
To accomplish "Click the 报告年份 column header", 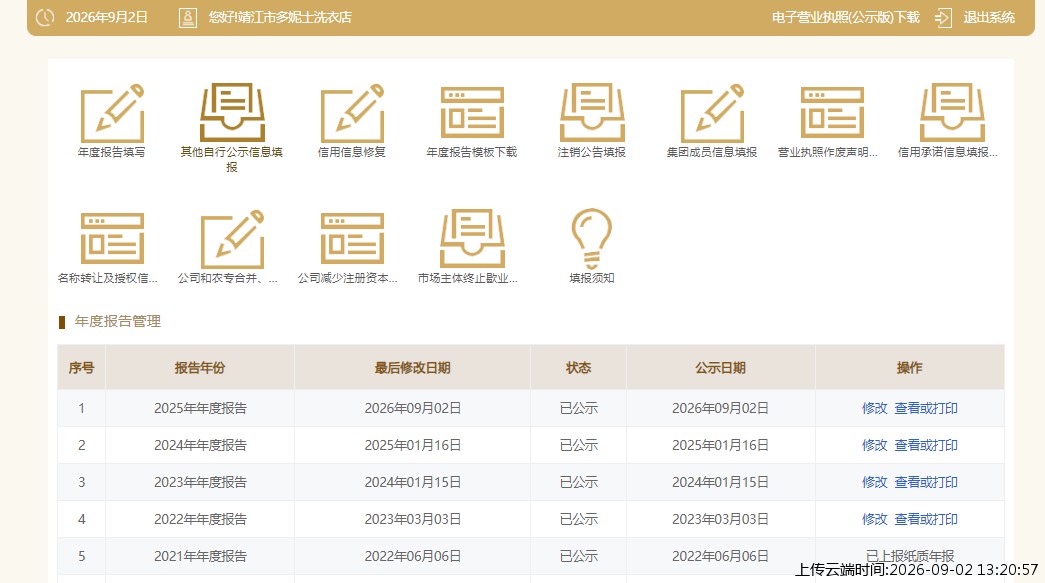I will (200, 368).
